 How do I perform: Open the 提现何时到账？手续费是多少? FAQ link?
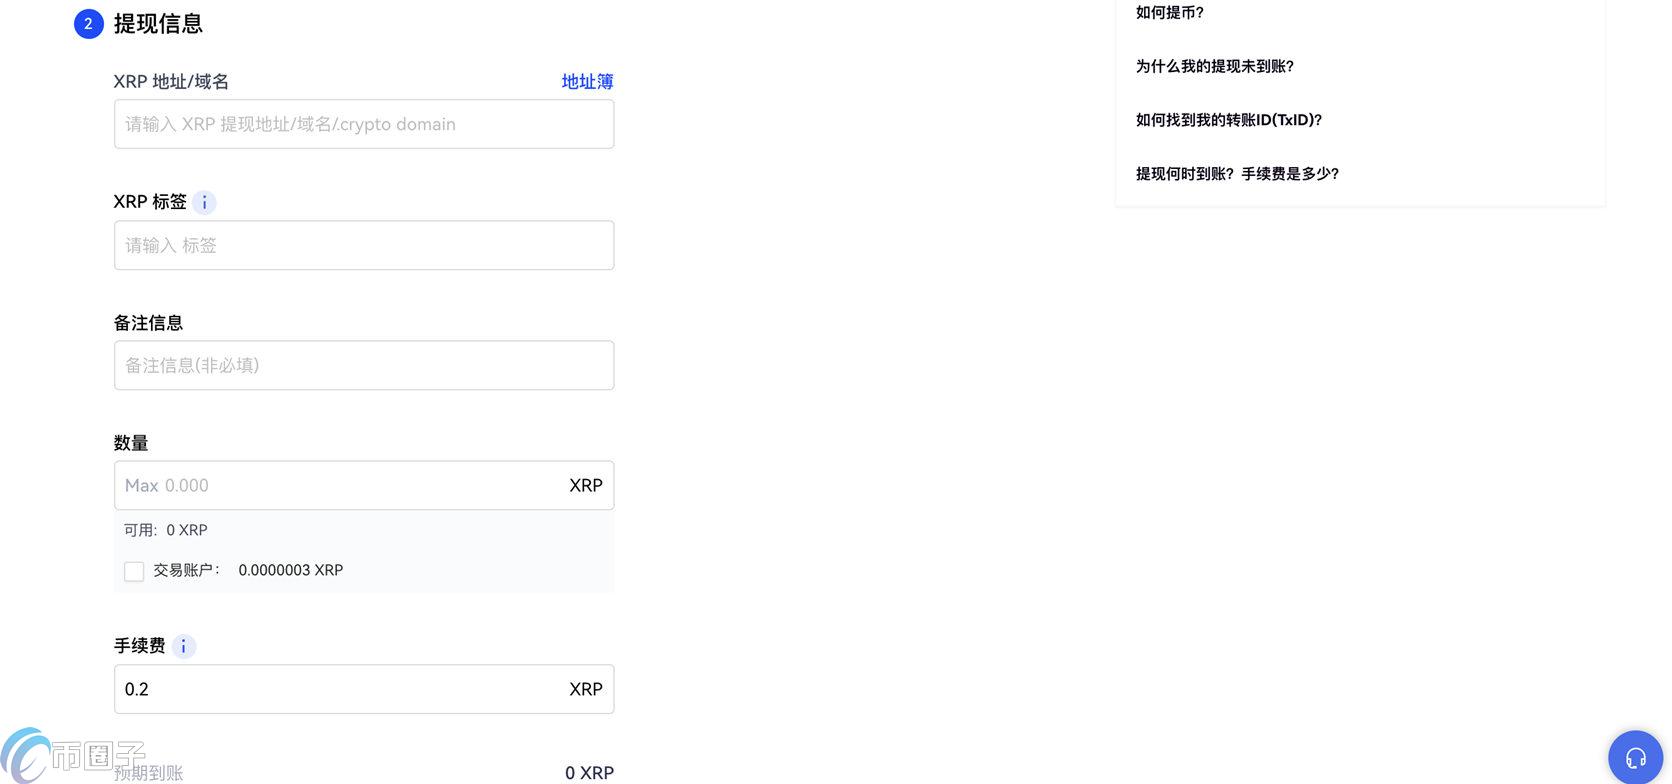[1236, 174]
